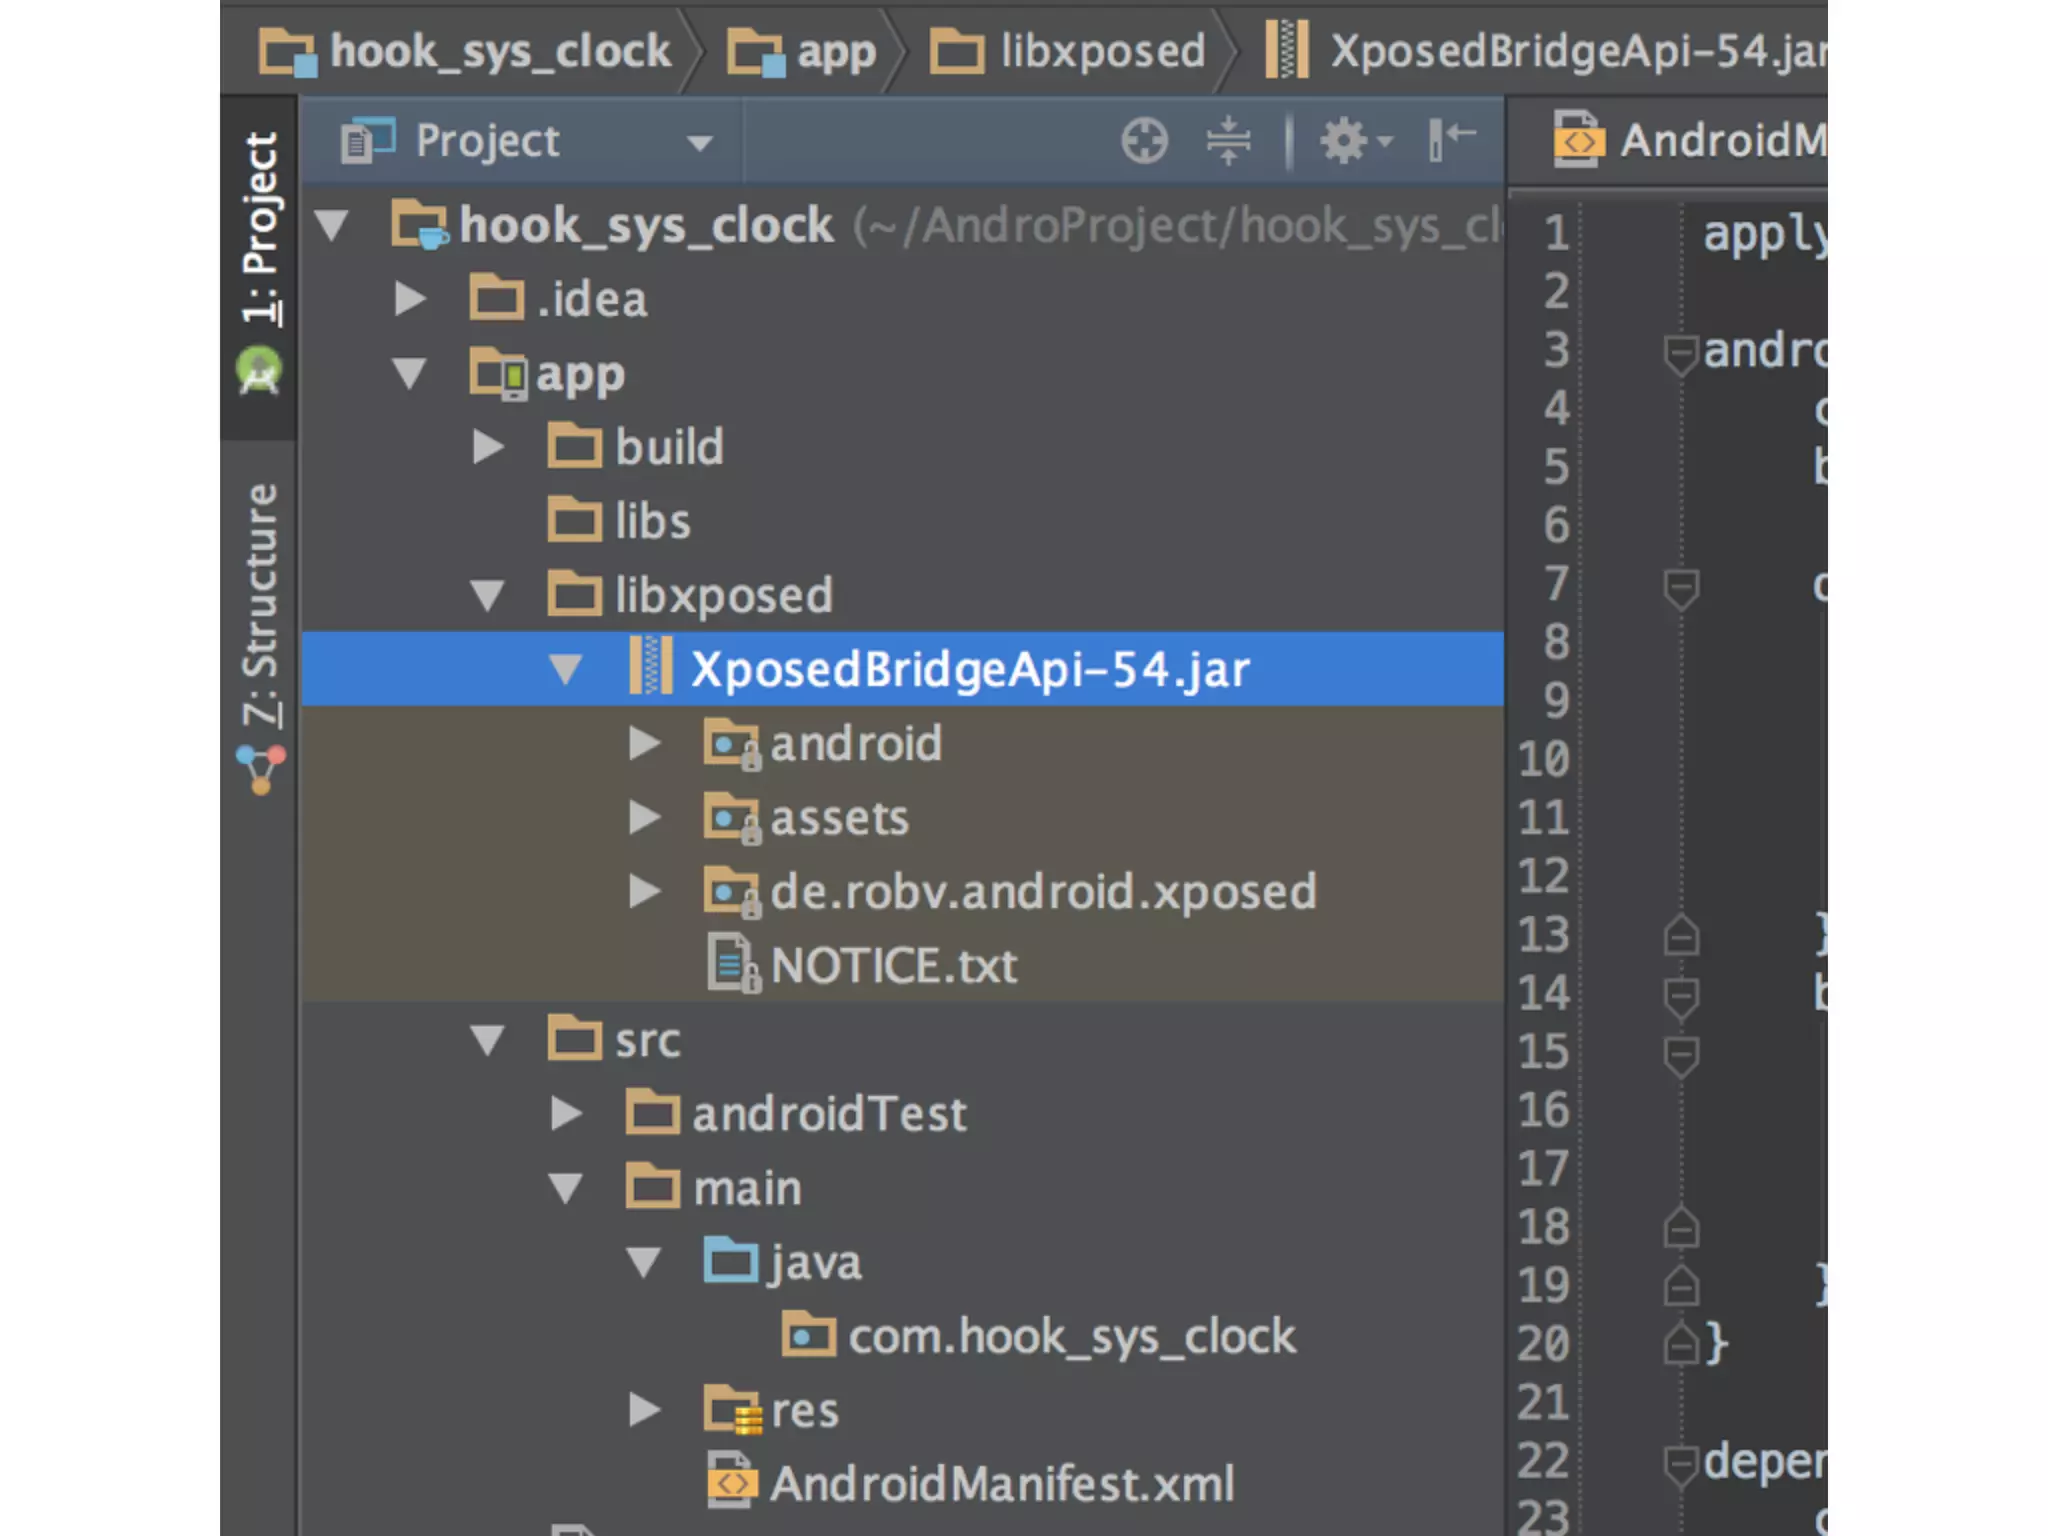Image resolution: width=2048 pixels, height=1536 pixels.
Task: Collapse the libxposed folder
Action: click(487, 596)
